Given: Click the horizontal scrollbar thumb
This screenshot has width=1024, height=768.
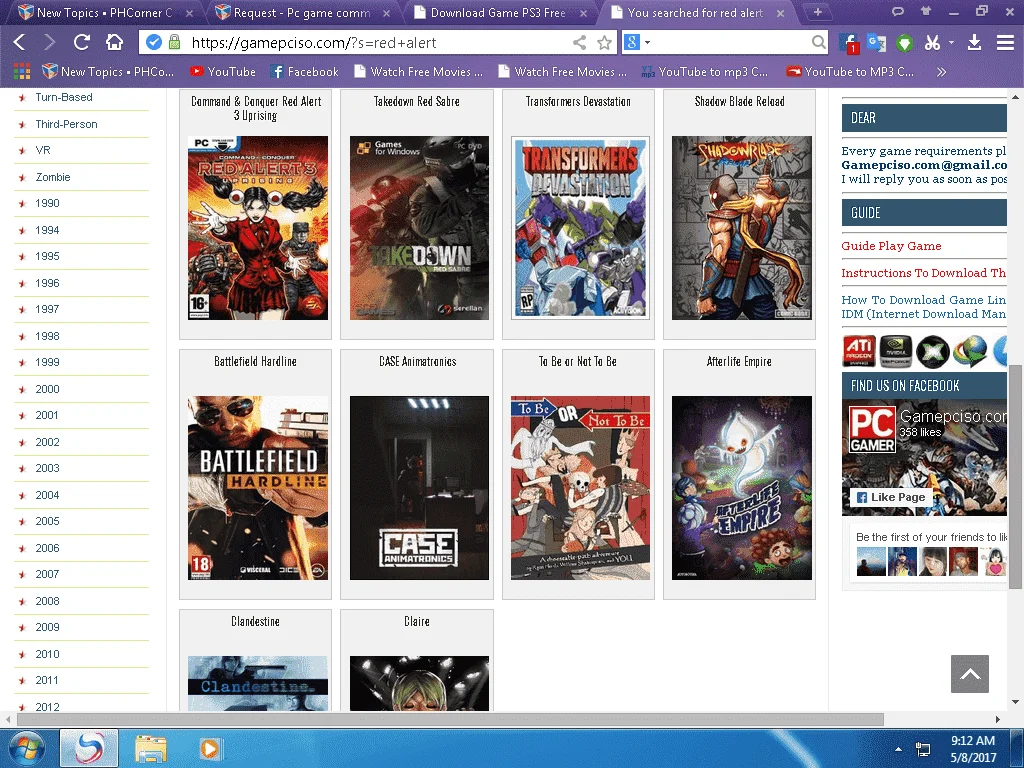Looking at the screenshot, I should click(x=450, y=719).
